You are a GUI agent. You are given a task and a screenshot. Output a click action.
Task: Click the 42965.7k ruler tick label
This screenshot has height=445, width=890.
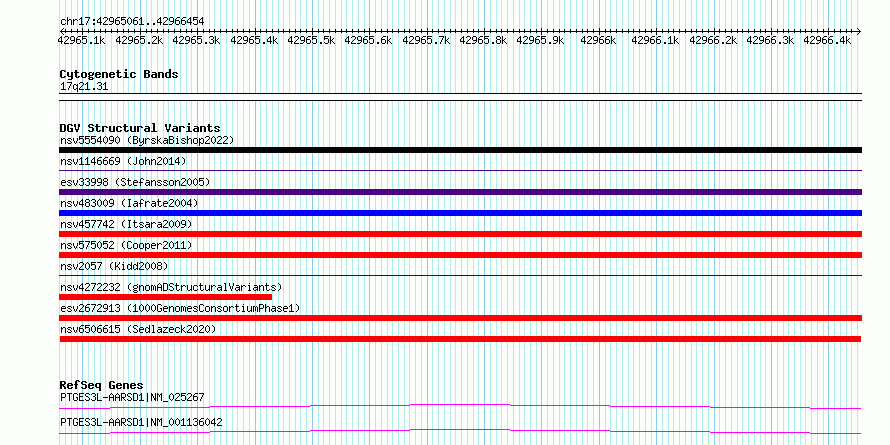click(x=426, y=40)
